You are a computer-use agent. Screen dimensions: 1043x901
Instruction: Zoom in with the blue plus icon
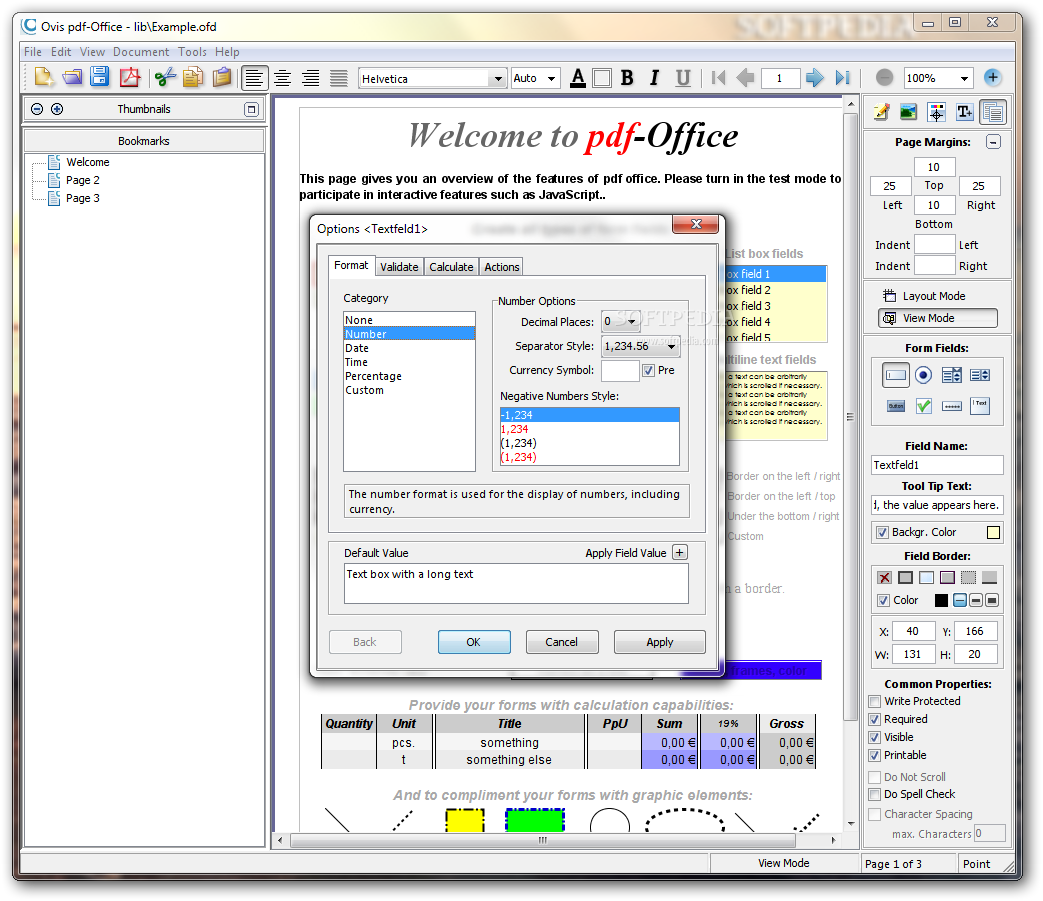(x=992, y=78)
